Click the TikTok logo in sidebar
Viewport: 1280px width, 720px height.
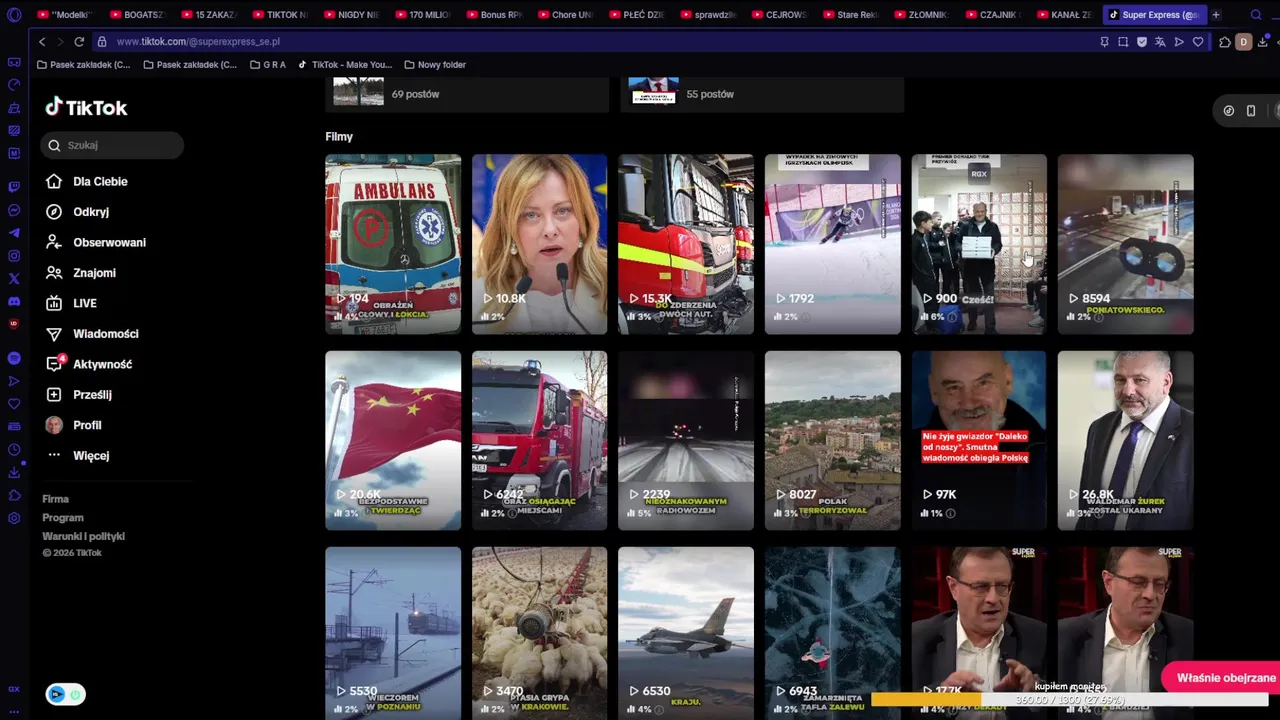pyautogui.click(x=86, y=107)
